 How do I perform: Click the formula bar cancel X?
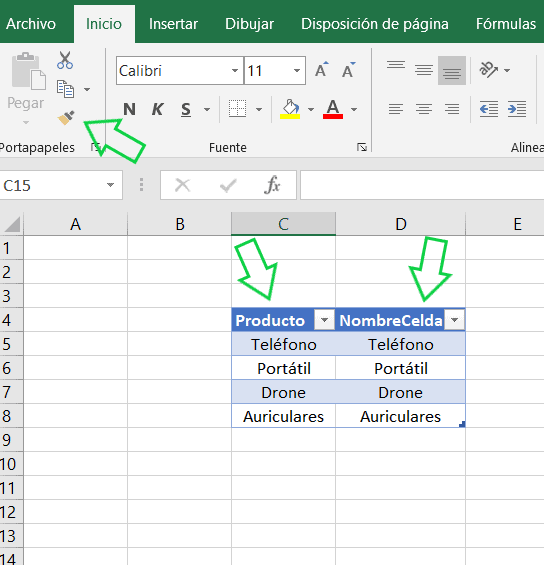[x=182, y=186]
